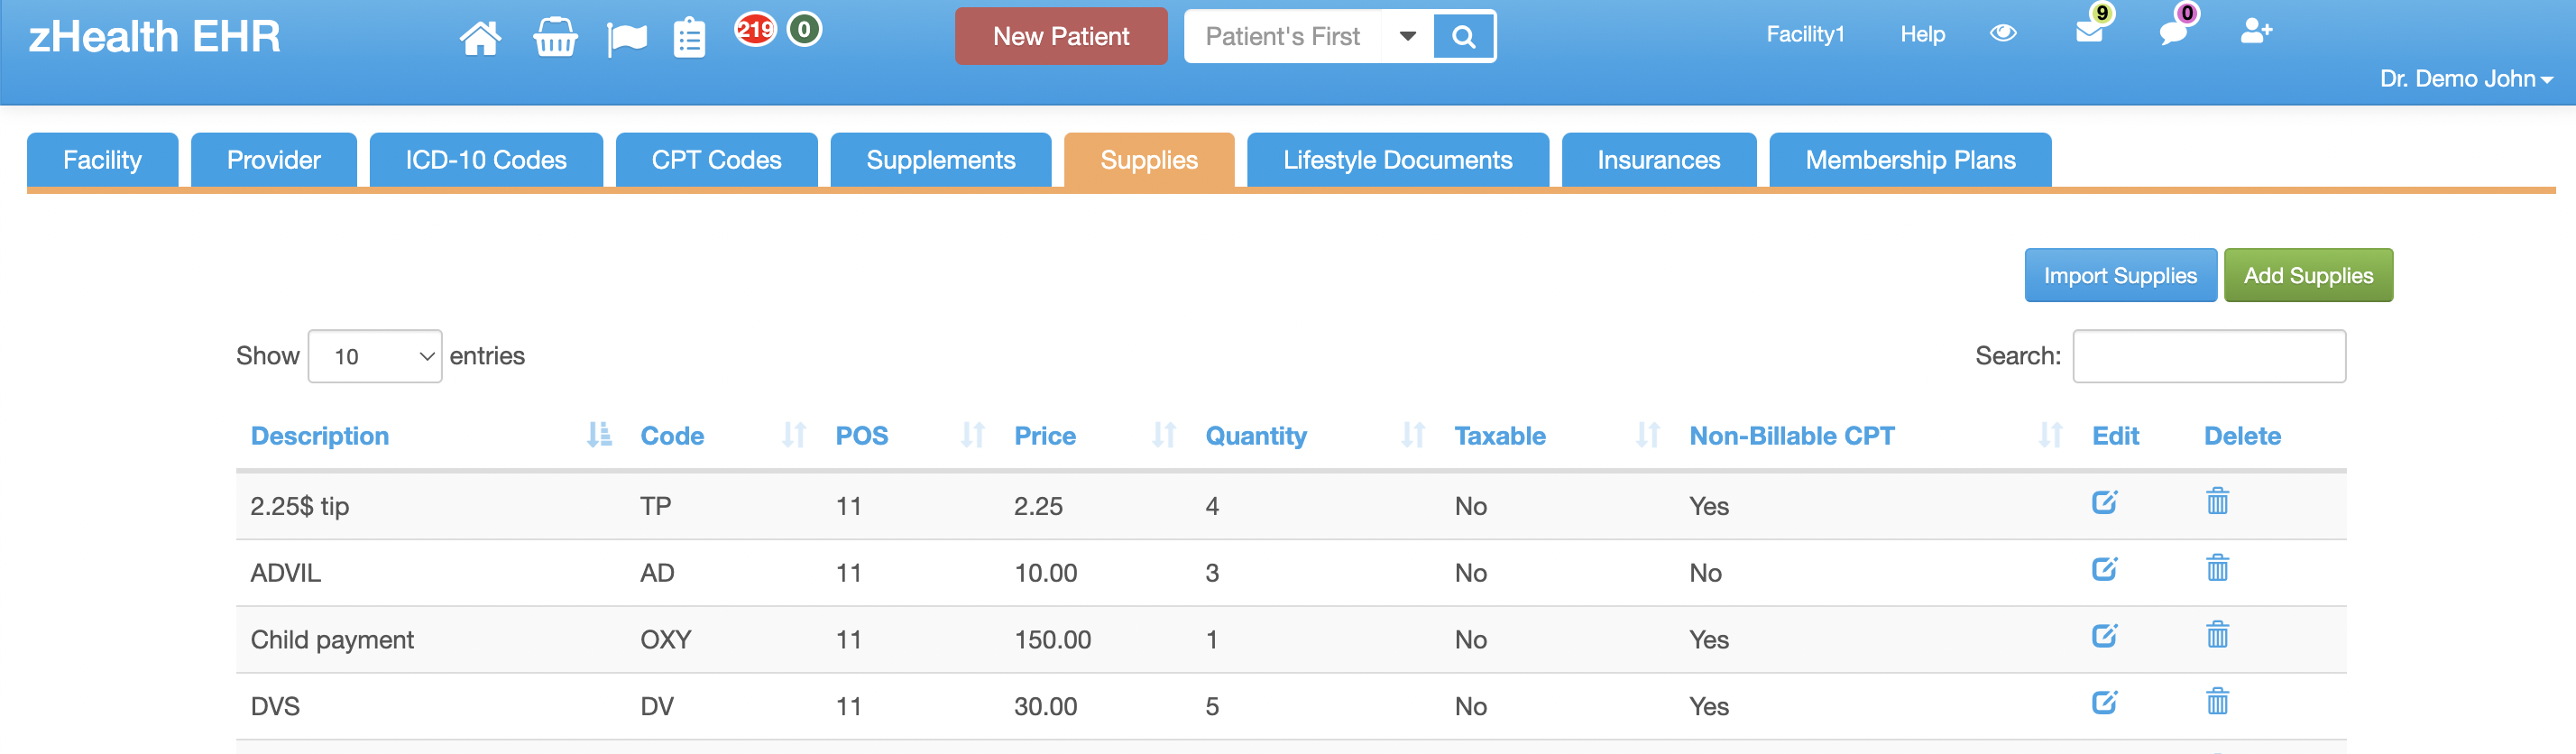Open the clipboard list icon
Screen dimensions: 2576x754
[689, 38]
